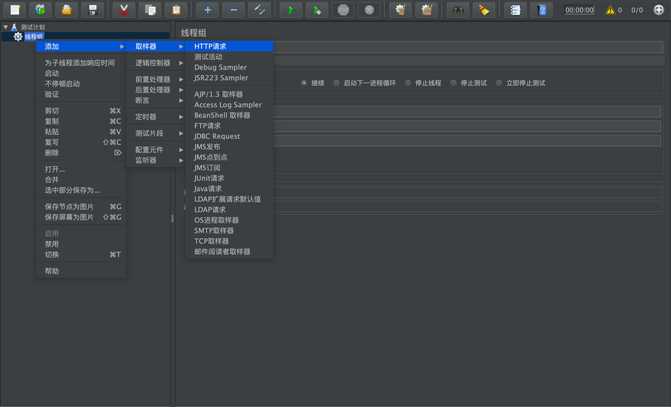The image size is (671, 407).
Task: Click the Function helper list icon
Action: point(515,10)
